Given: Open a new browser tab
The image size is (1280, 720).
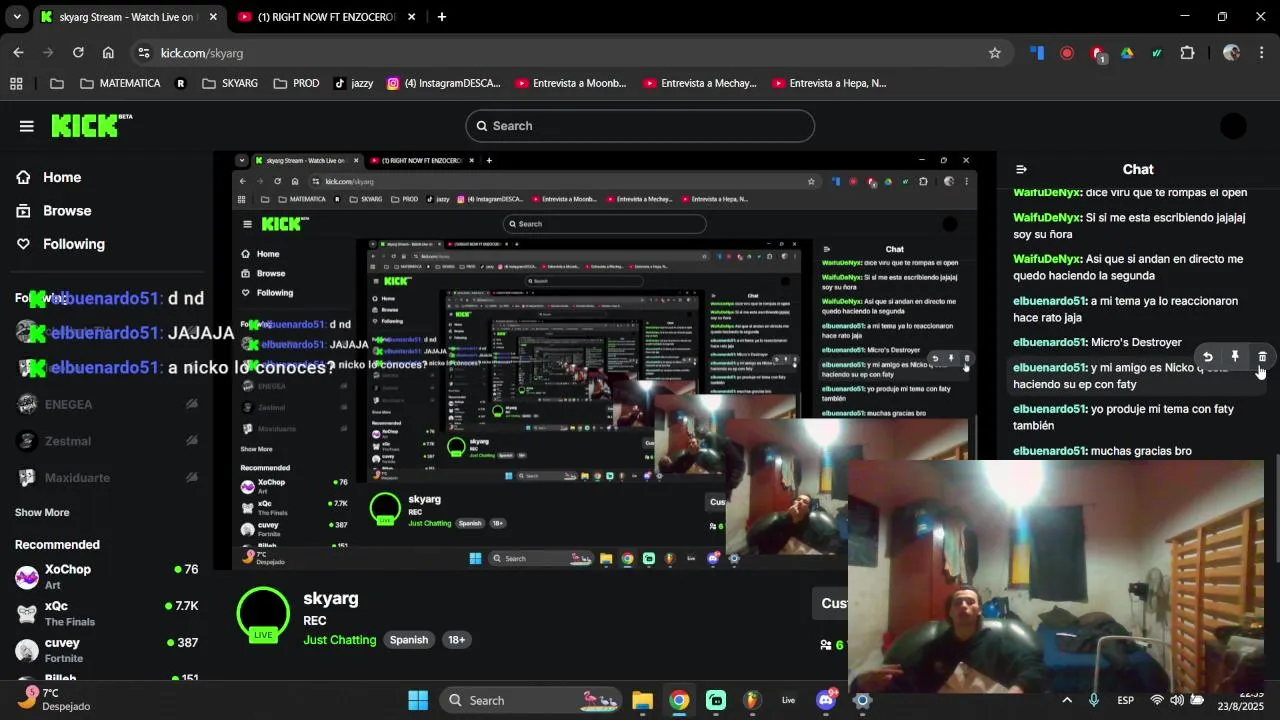Looking at the screenshot, I should (x=441, y=17).
